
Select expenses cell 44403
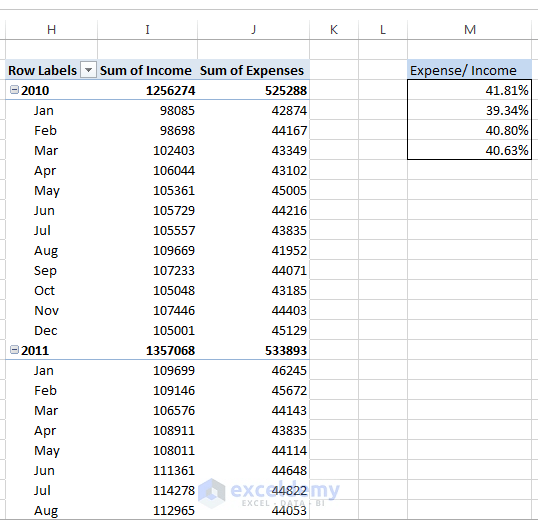254,310
